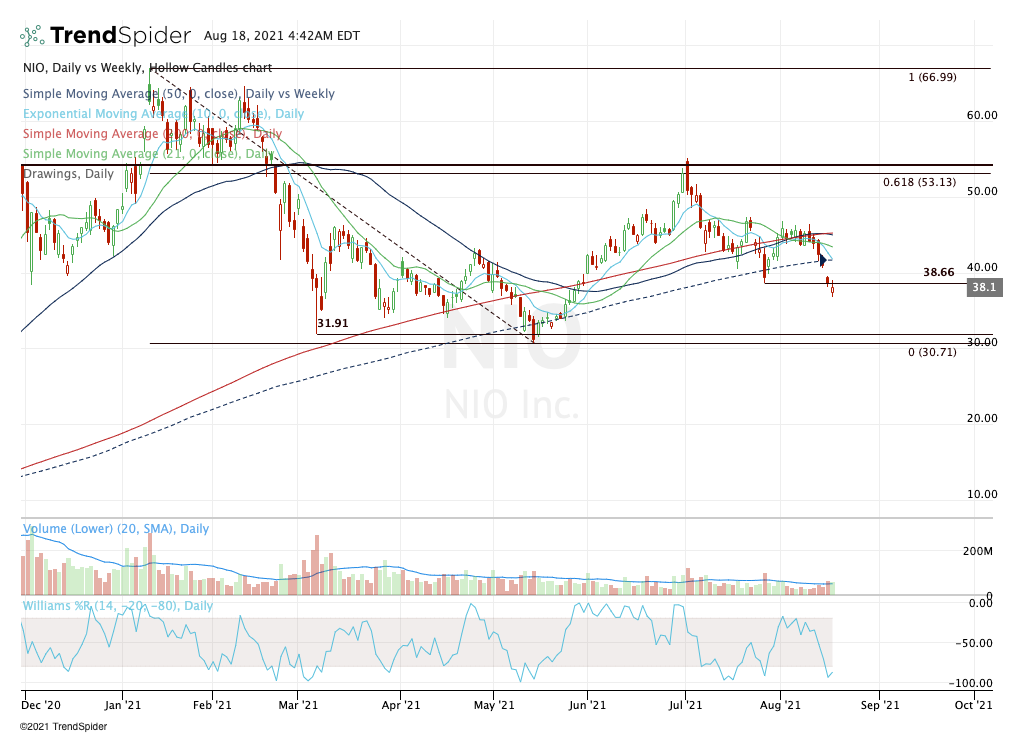The width and height of the screenshot is (1023, 736).
Task: Click the current price tag '38.1'
Action: [984, 287]
